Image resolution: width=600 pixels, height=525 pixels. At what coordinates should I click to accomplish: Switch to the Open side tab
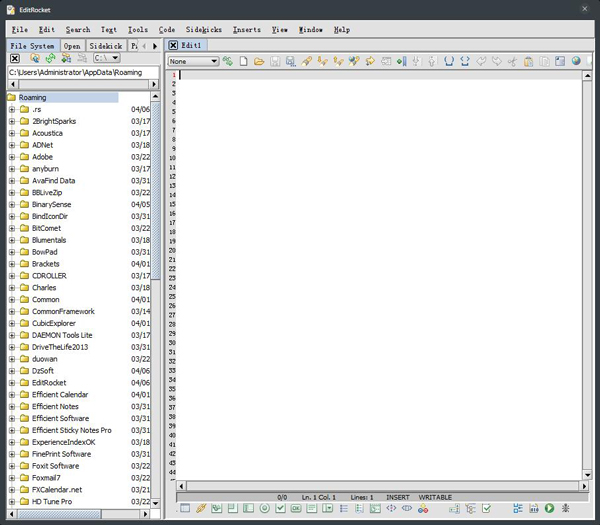[72, 46]
